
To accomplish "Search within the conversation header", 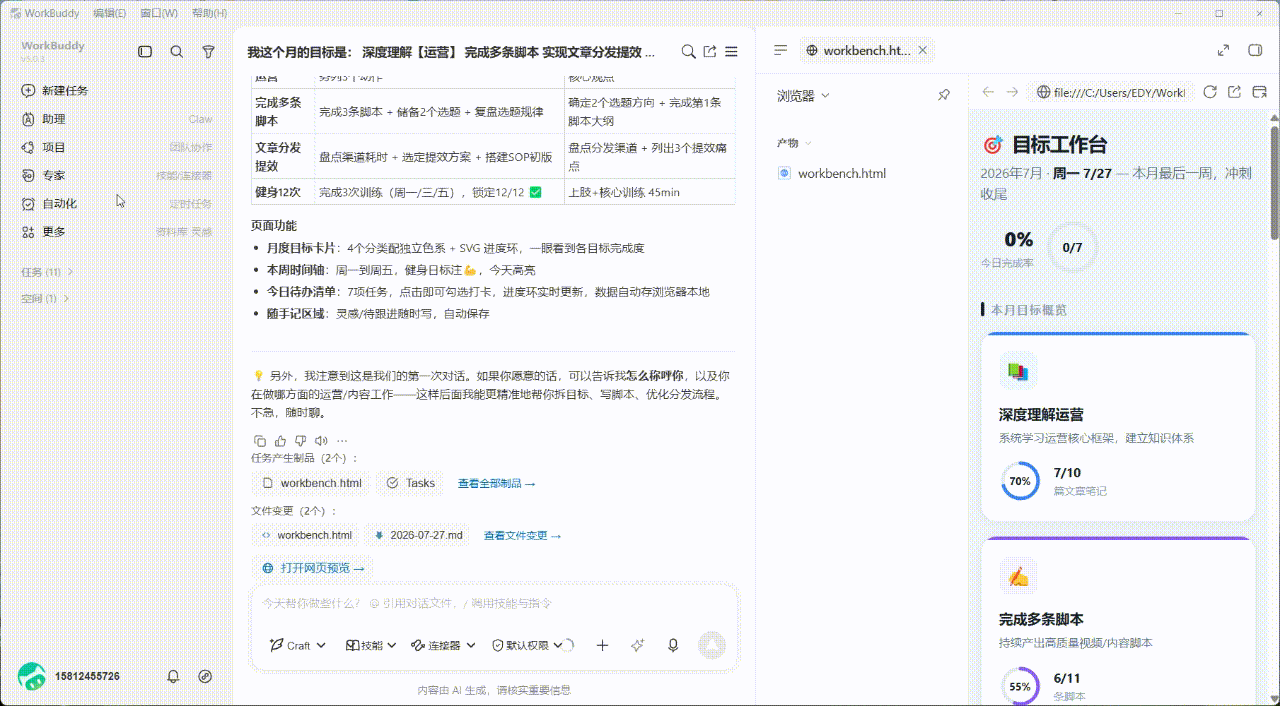I will click(688, 51).
